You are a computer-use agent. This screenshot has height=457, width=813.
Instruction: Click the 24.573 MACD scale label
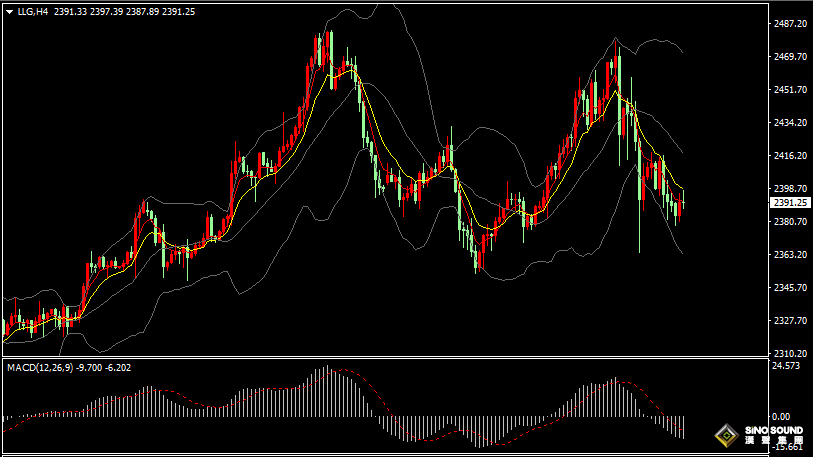coord(788,366)
